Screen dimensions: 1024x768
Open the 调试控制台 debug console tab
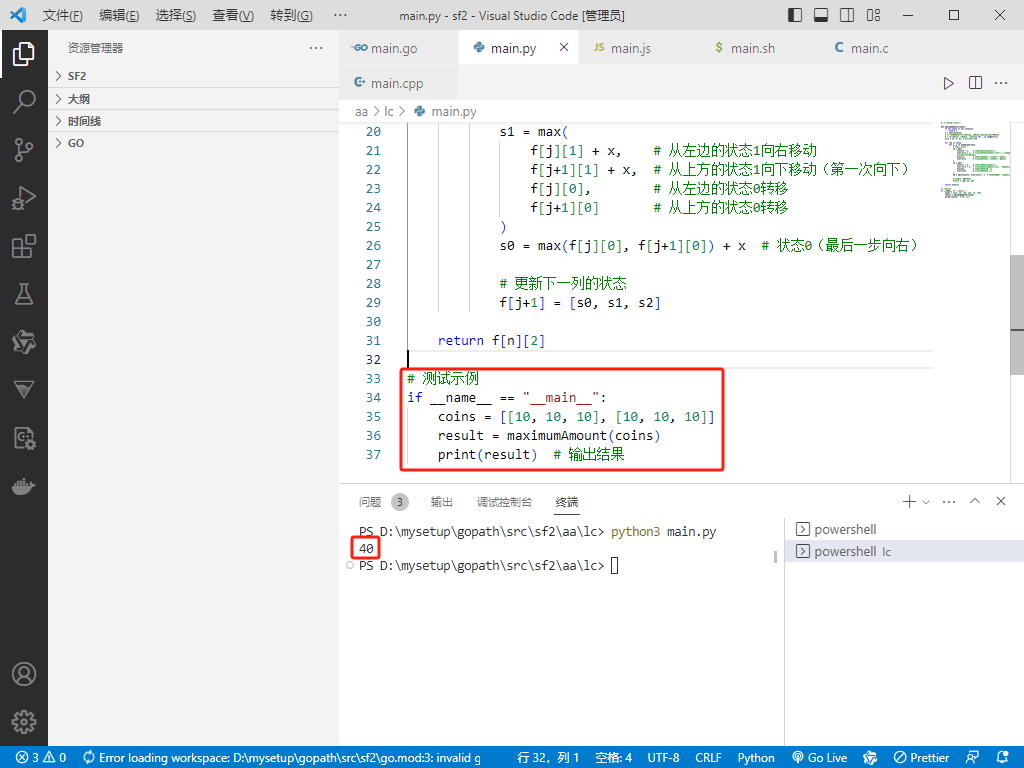tap(504, 502)
